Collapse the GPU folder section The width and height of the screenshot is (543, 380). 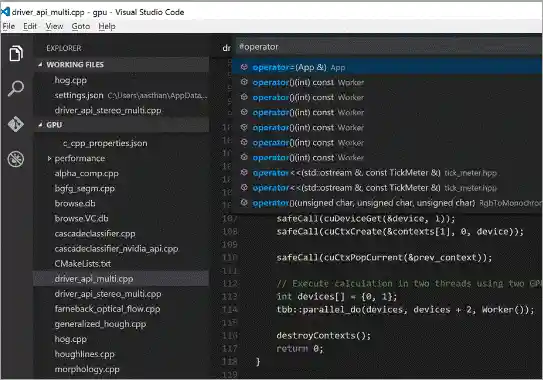pos(122,125)
